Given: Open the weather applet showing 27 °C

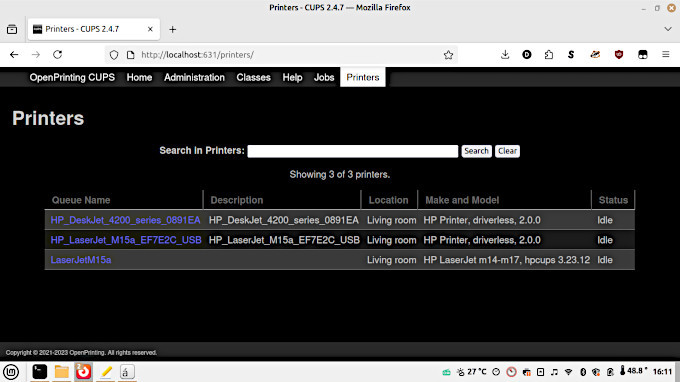Looking at the screenshot, I should (x=472, y=372).
